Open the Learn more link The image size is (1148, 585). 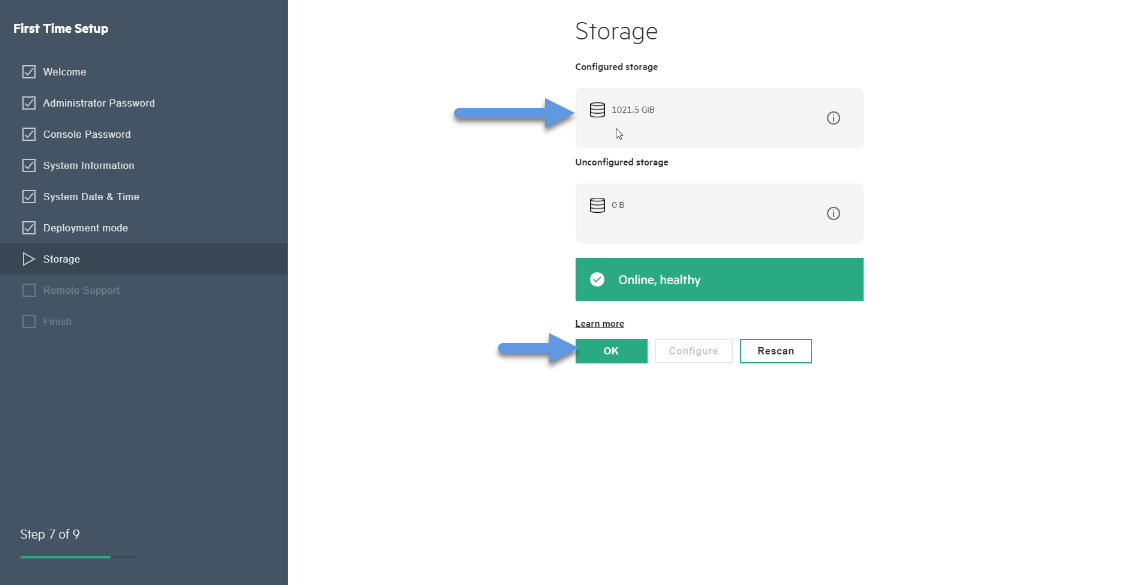tap(600, 324)
